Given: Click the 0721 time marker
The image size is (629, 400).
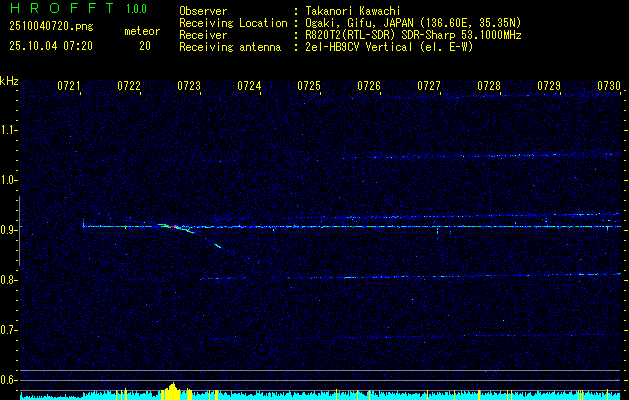Looking at the screenshot, I should tap(69, 86).
